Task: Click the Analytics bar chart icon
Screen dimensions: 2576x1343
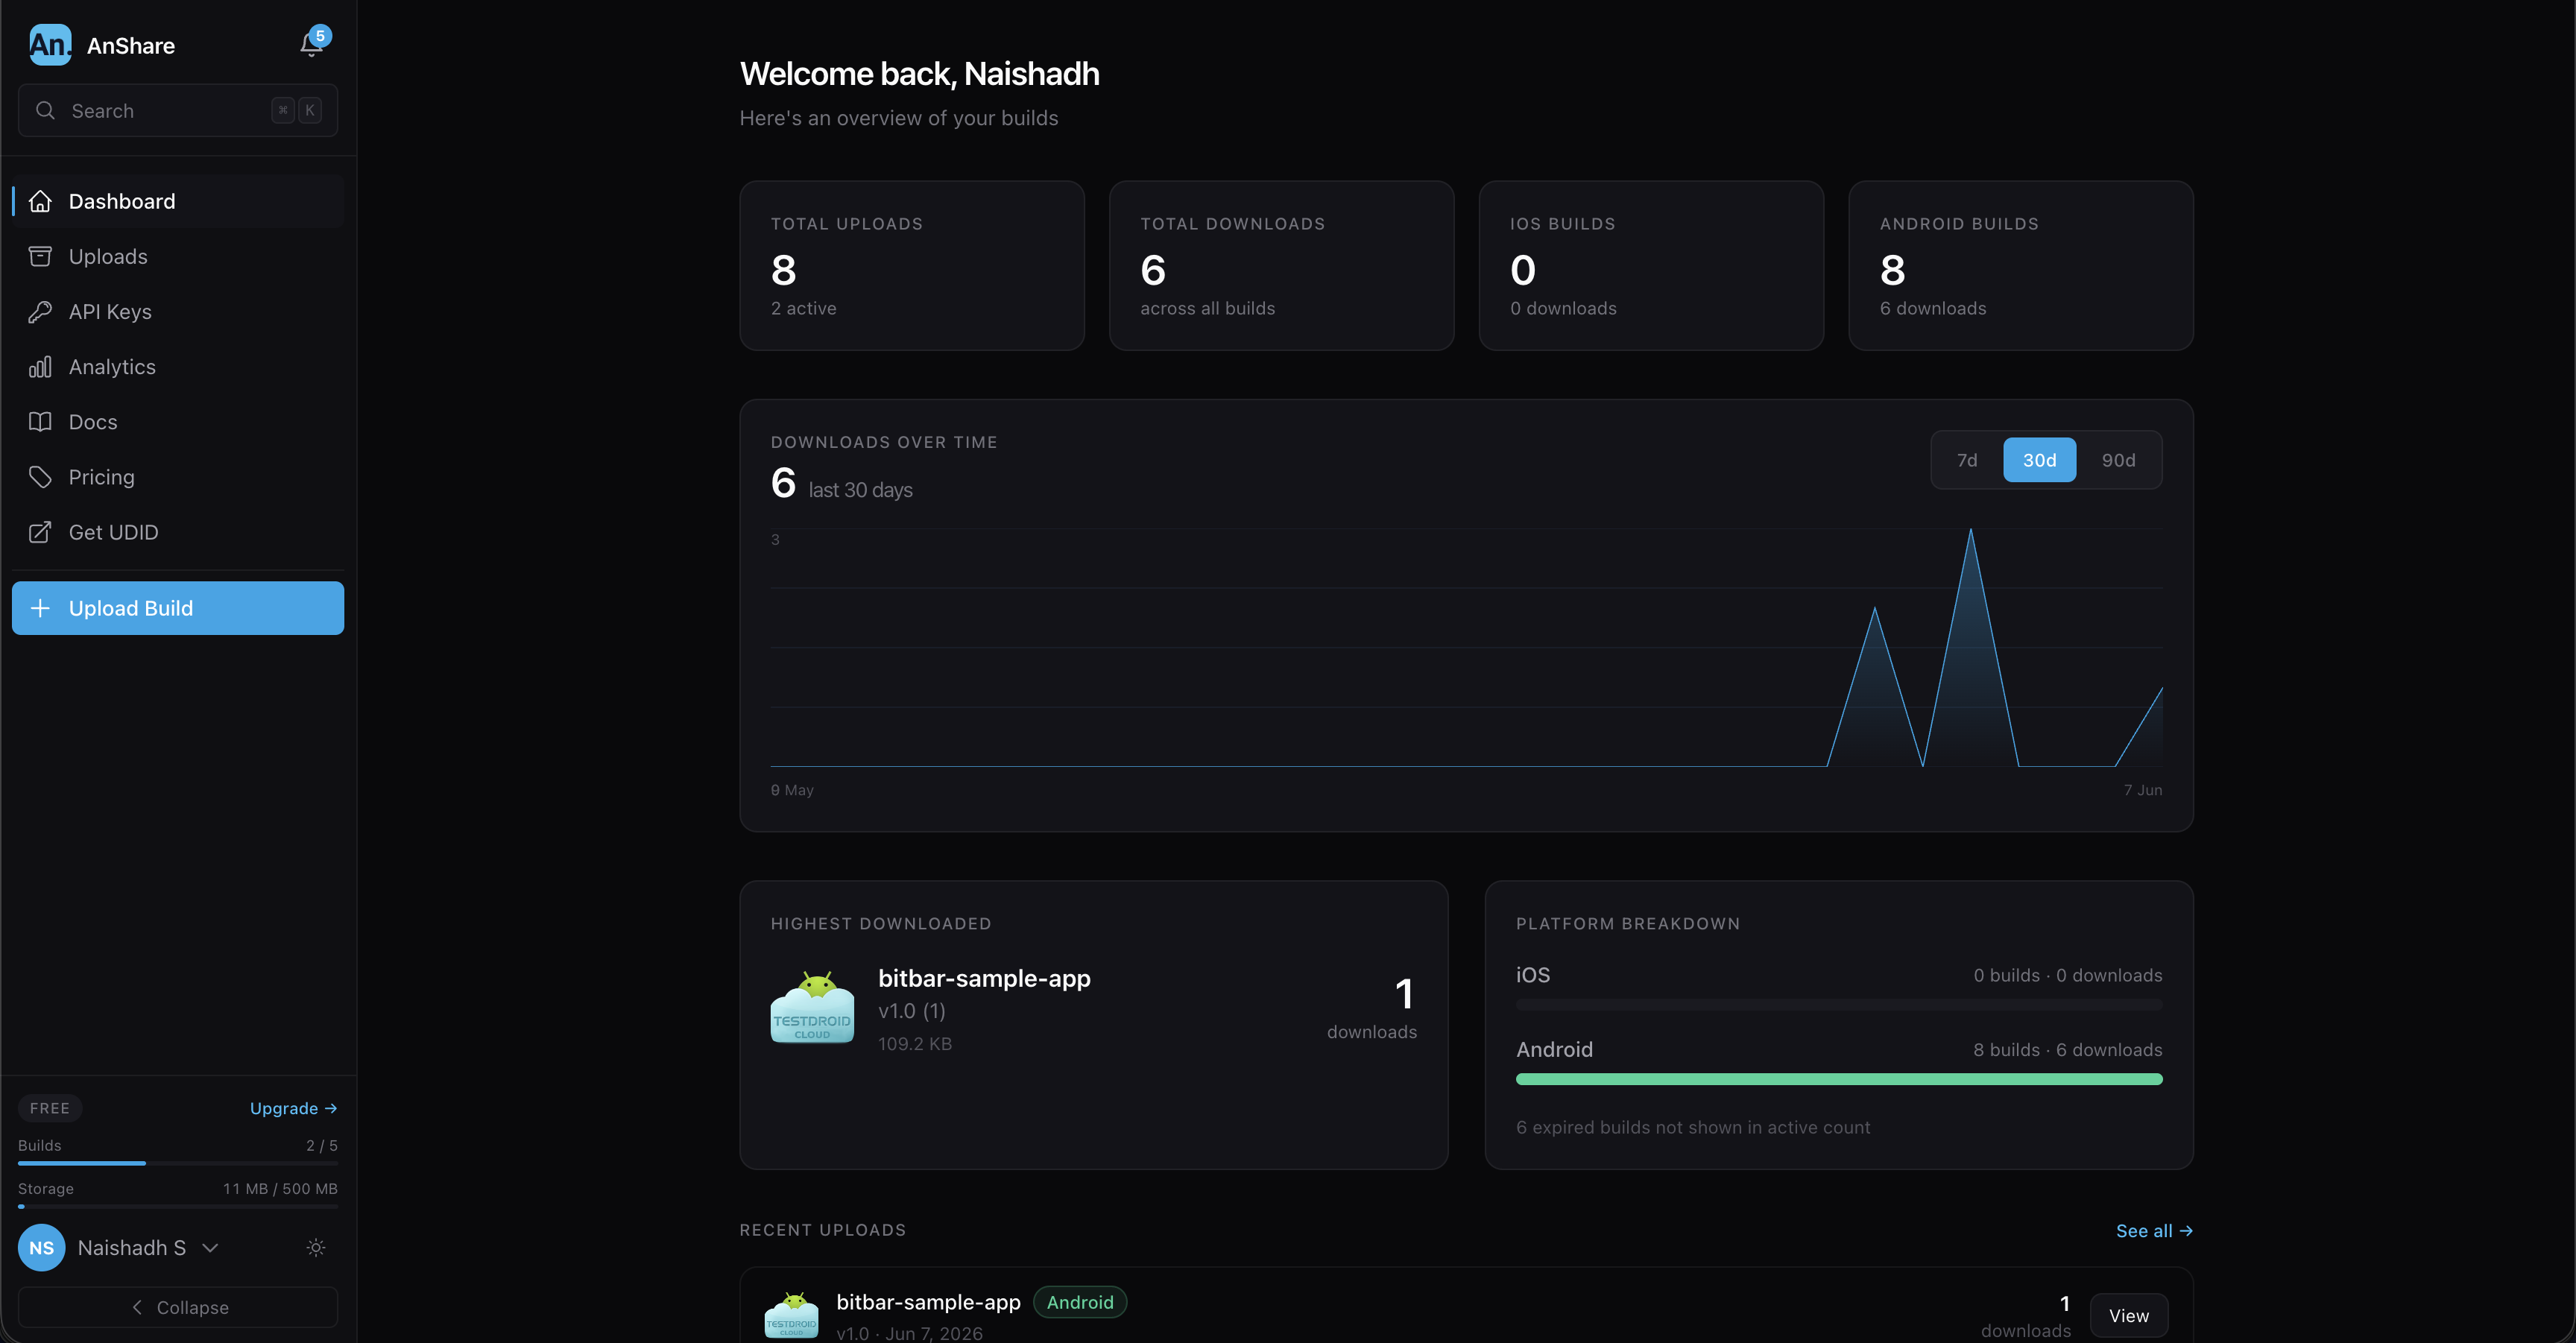Action: pos(40,367)
